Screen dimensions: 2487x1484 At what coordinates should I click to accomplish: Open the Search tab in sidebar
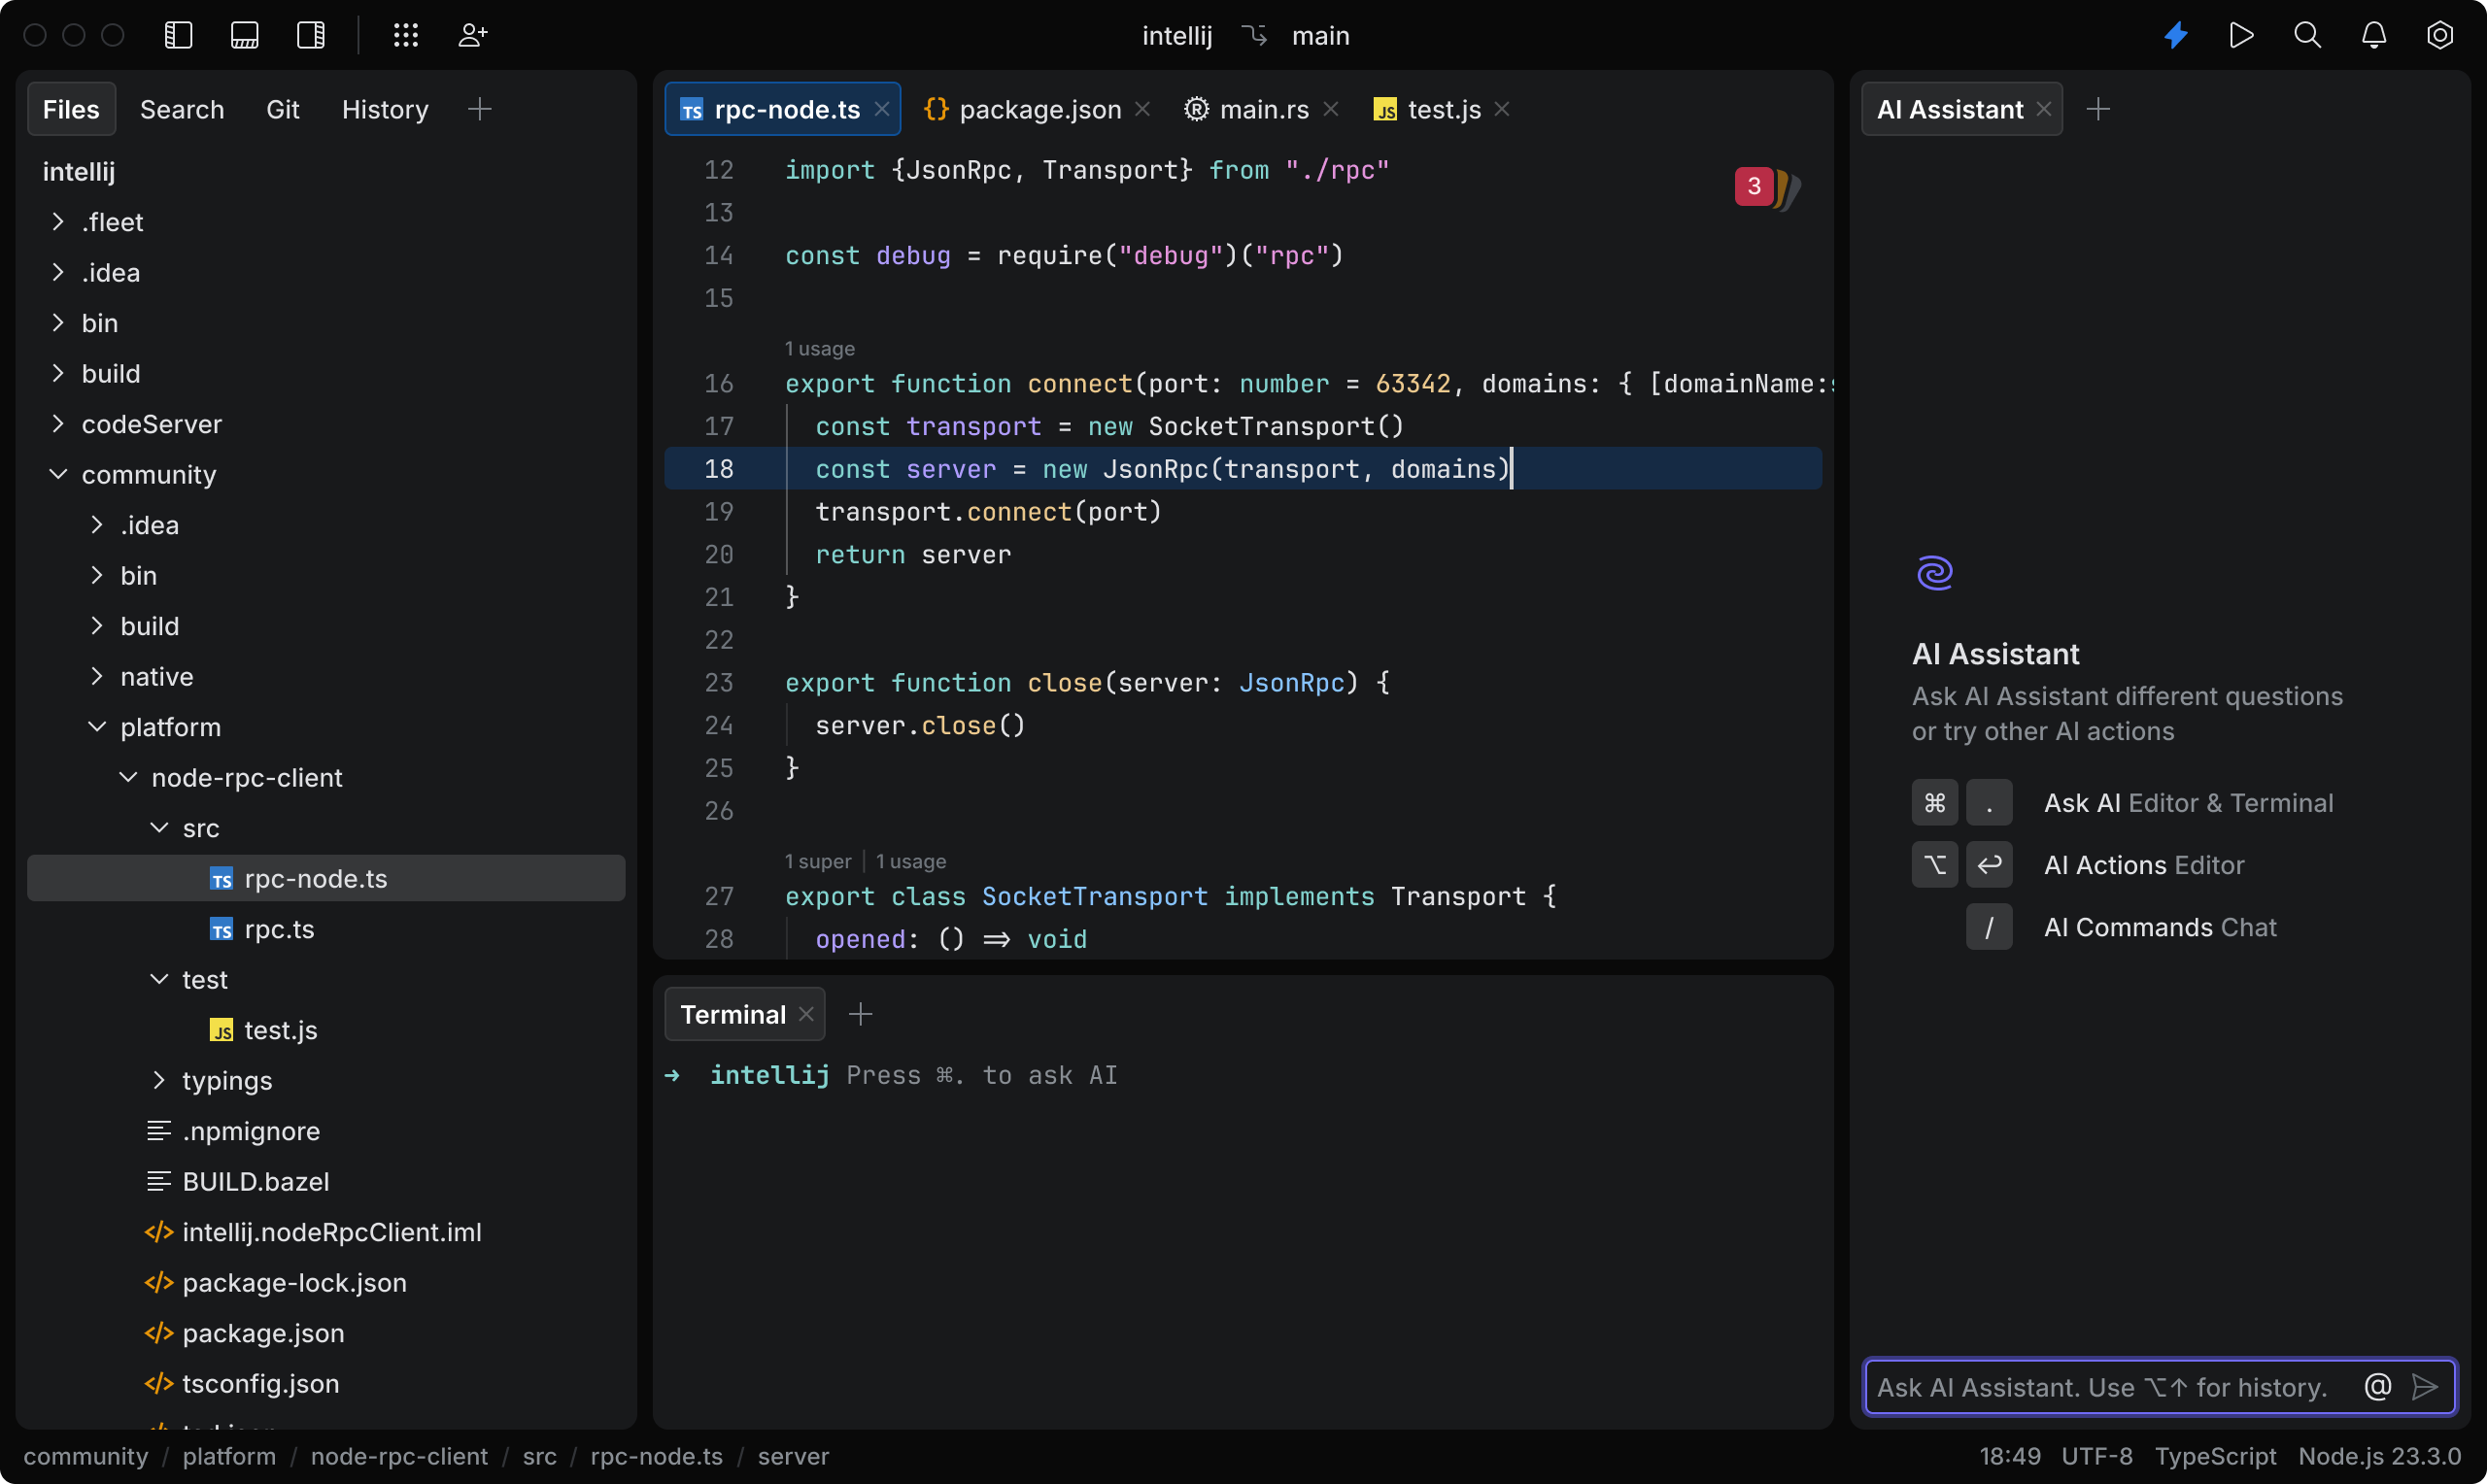point(180,110)
